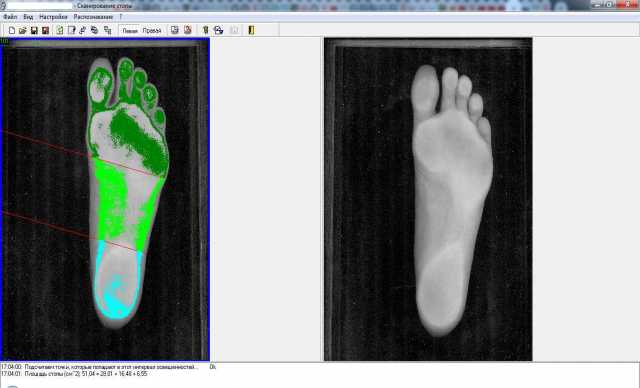Click the Open folder toolbar icon
The image size is (640, 388).
23,30
